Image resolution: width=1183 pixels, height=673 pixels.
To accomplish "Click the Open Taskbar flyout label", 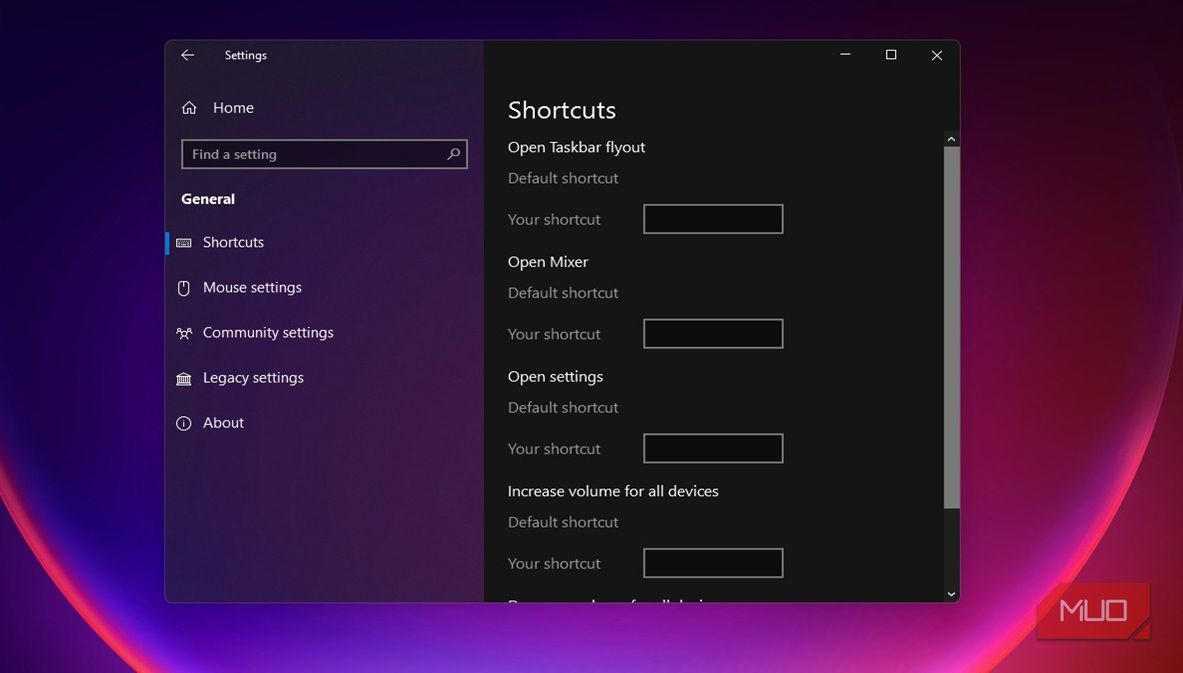I will 576,147.
